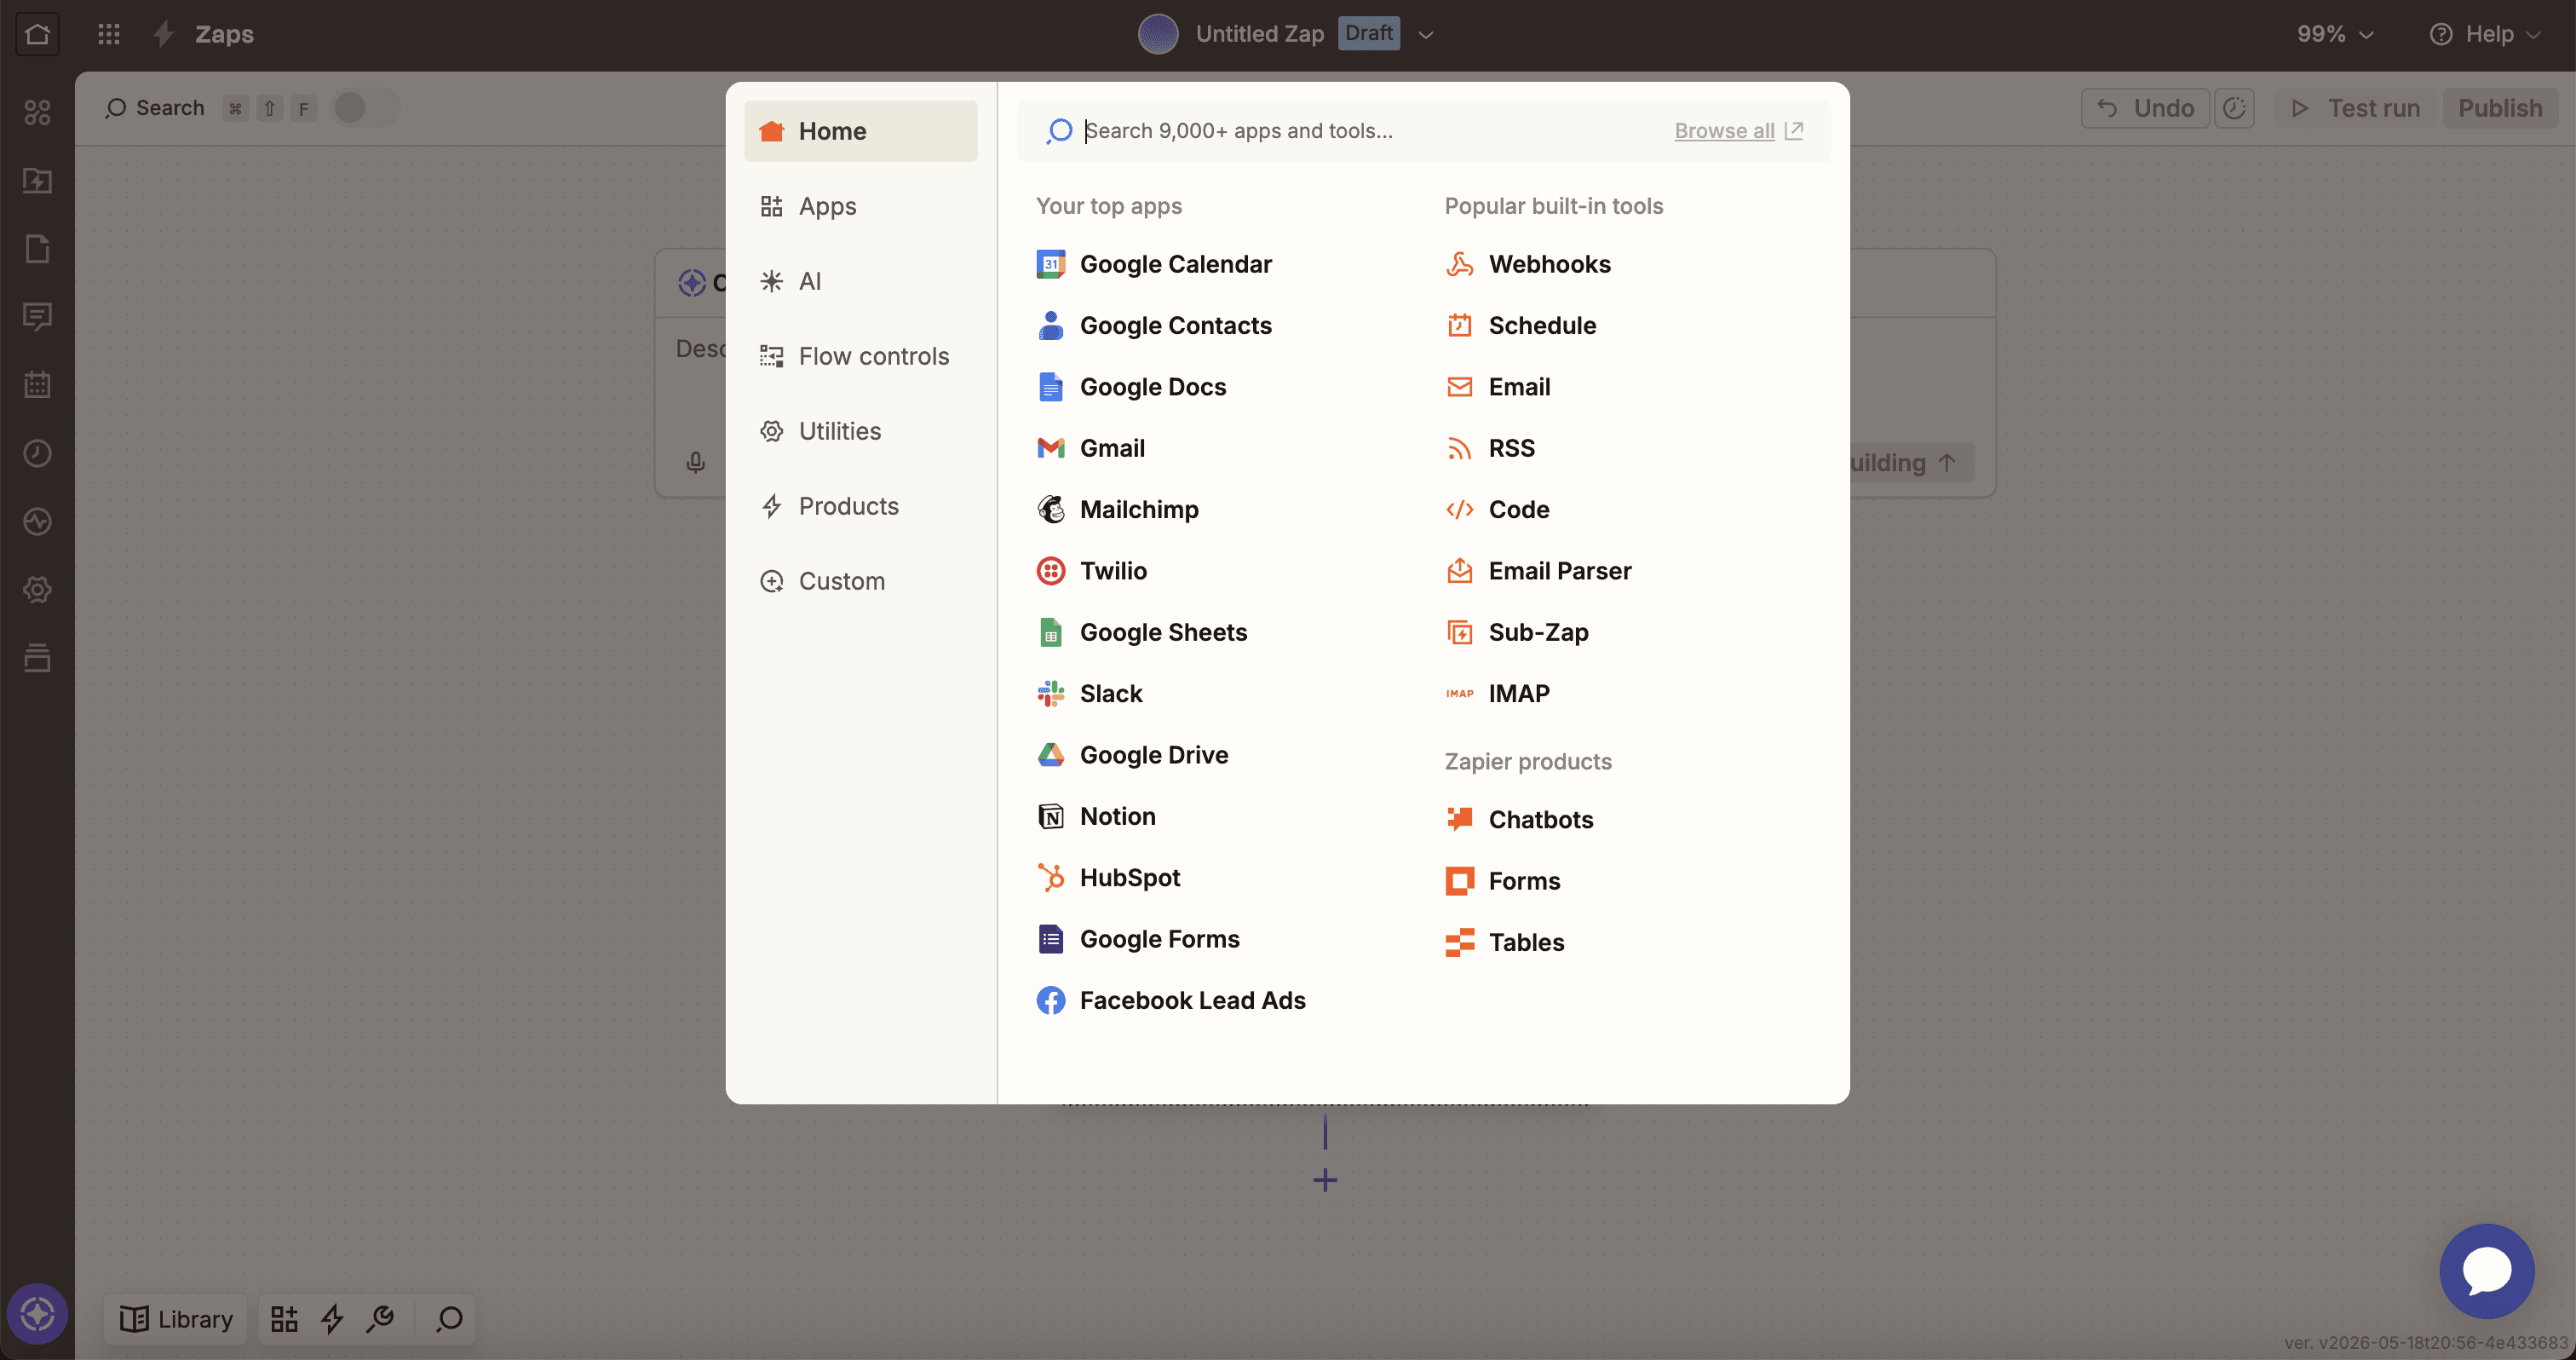Click the Zap history clock icon in the sidebar

[37, 454]
